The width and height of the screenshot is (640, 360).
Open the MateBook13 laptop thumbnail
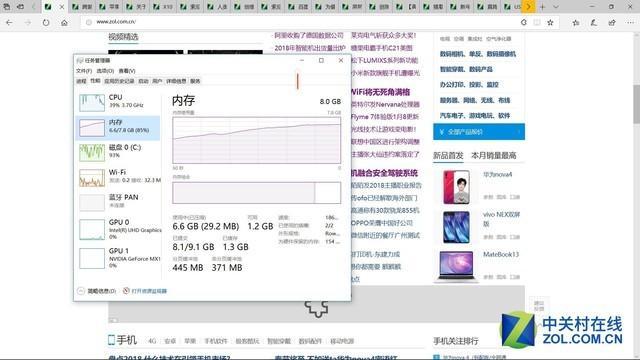[x=456, y=266]
